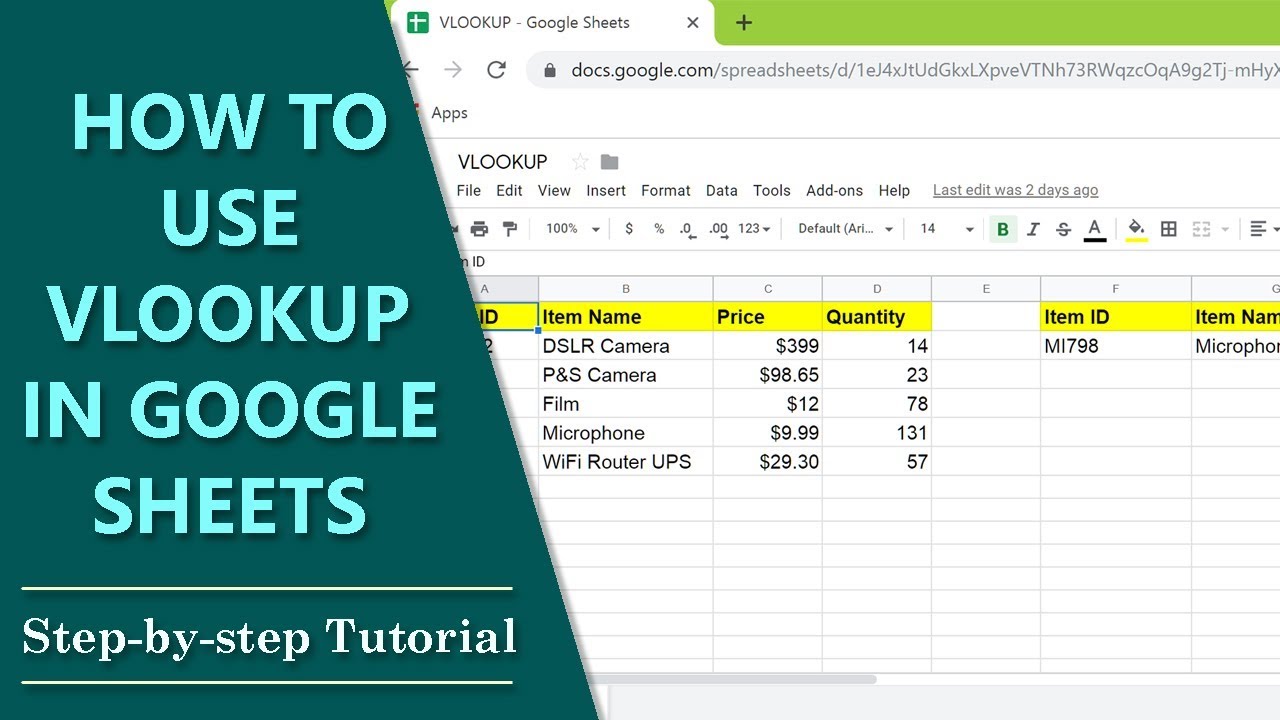Expand the Merge cells options arrow
The height and width of the screenshot is (720, 1280).
[x=1224, y=229]
